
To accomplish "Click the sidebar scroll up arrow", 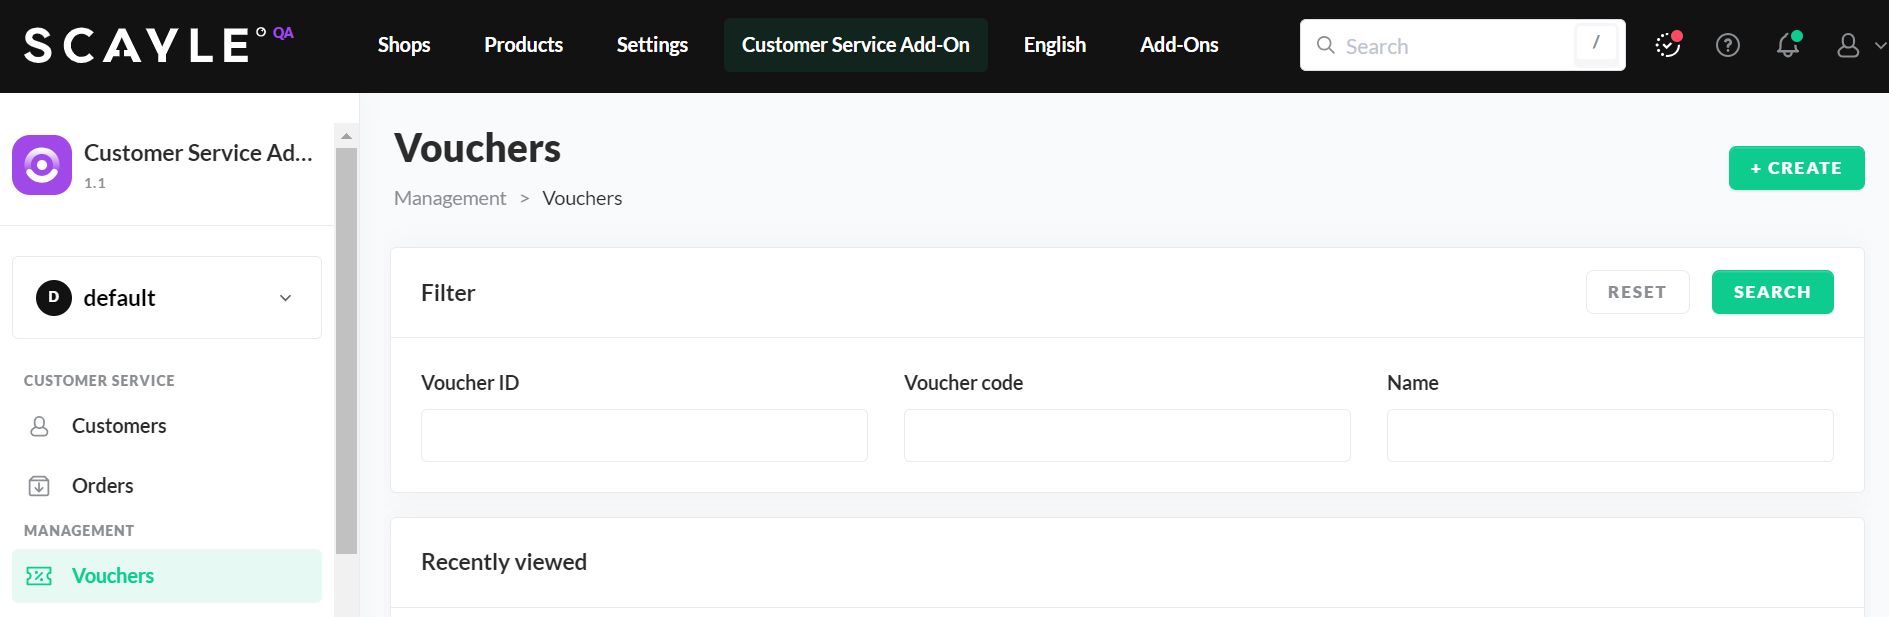I will coord(346,136).
